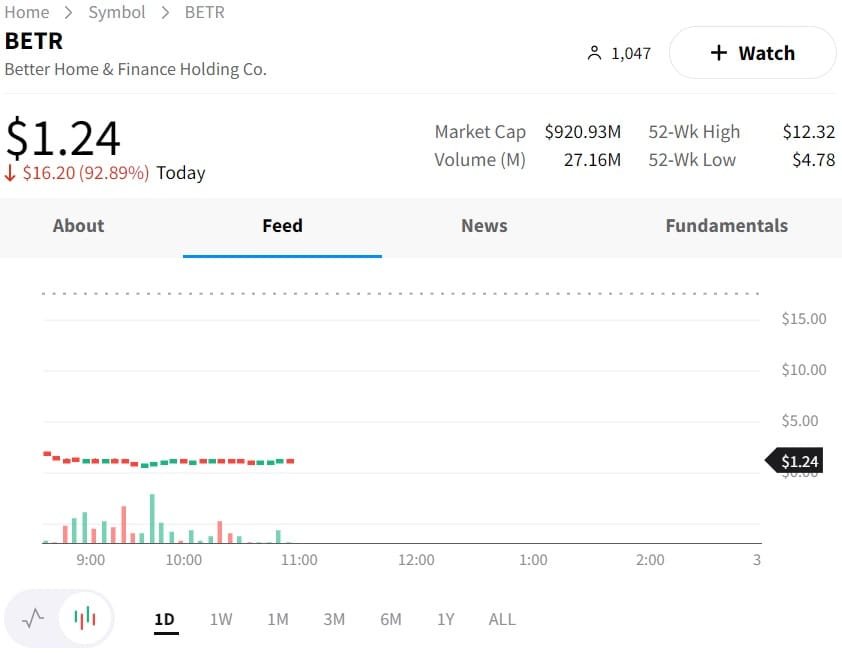Screen dimensions: 842x659
Task: Click the $1.24 current price marker
Action: click(798, 461)
